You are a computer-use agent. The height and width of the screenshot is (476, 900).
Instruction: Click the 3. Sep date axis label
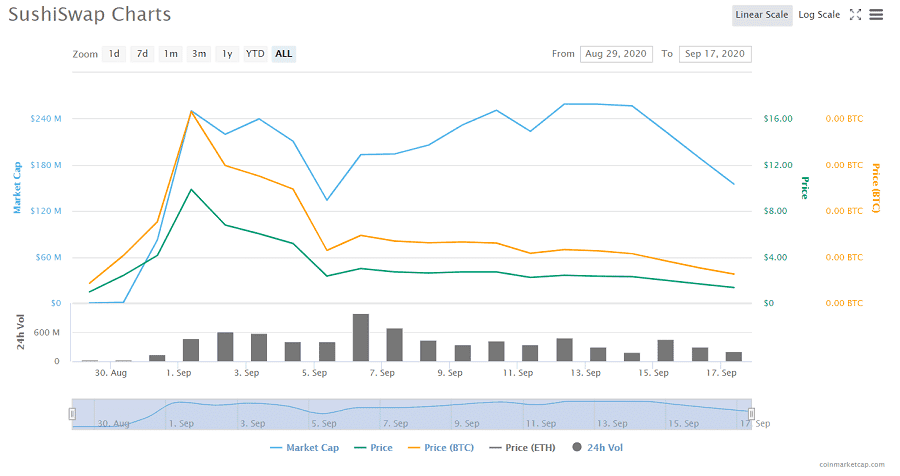point(246,373)
